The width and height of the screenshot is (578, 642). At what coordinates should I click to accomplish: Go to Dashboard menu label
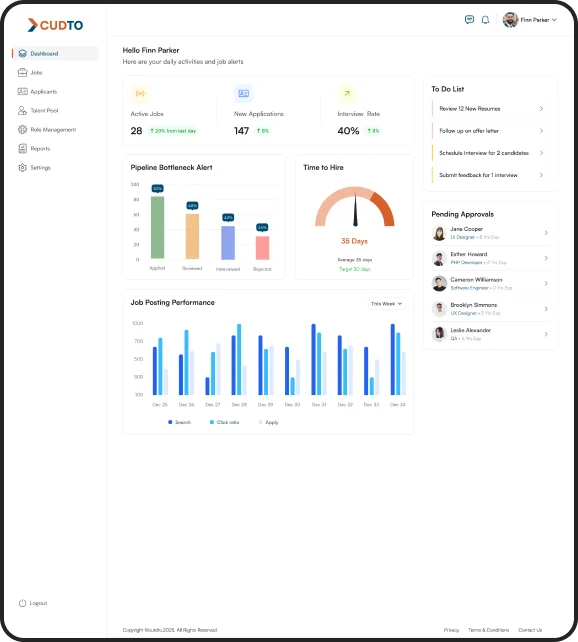[44, 54]
